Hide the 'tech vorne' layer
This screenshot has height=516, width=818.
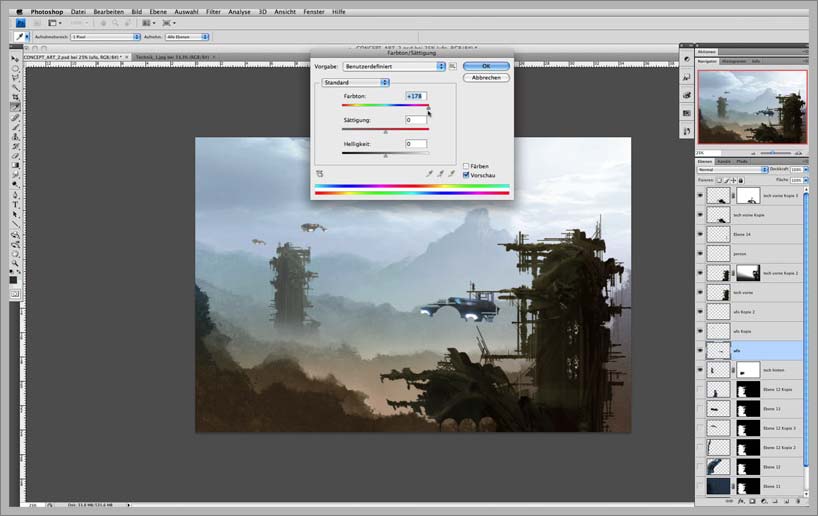click(x=700, y=292)
